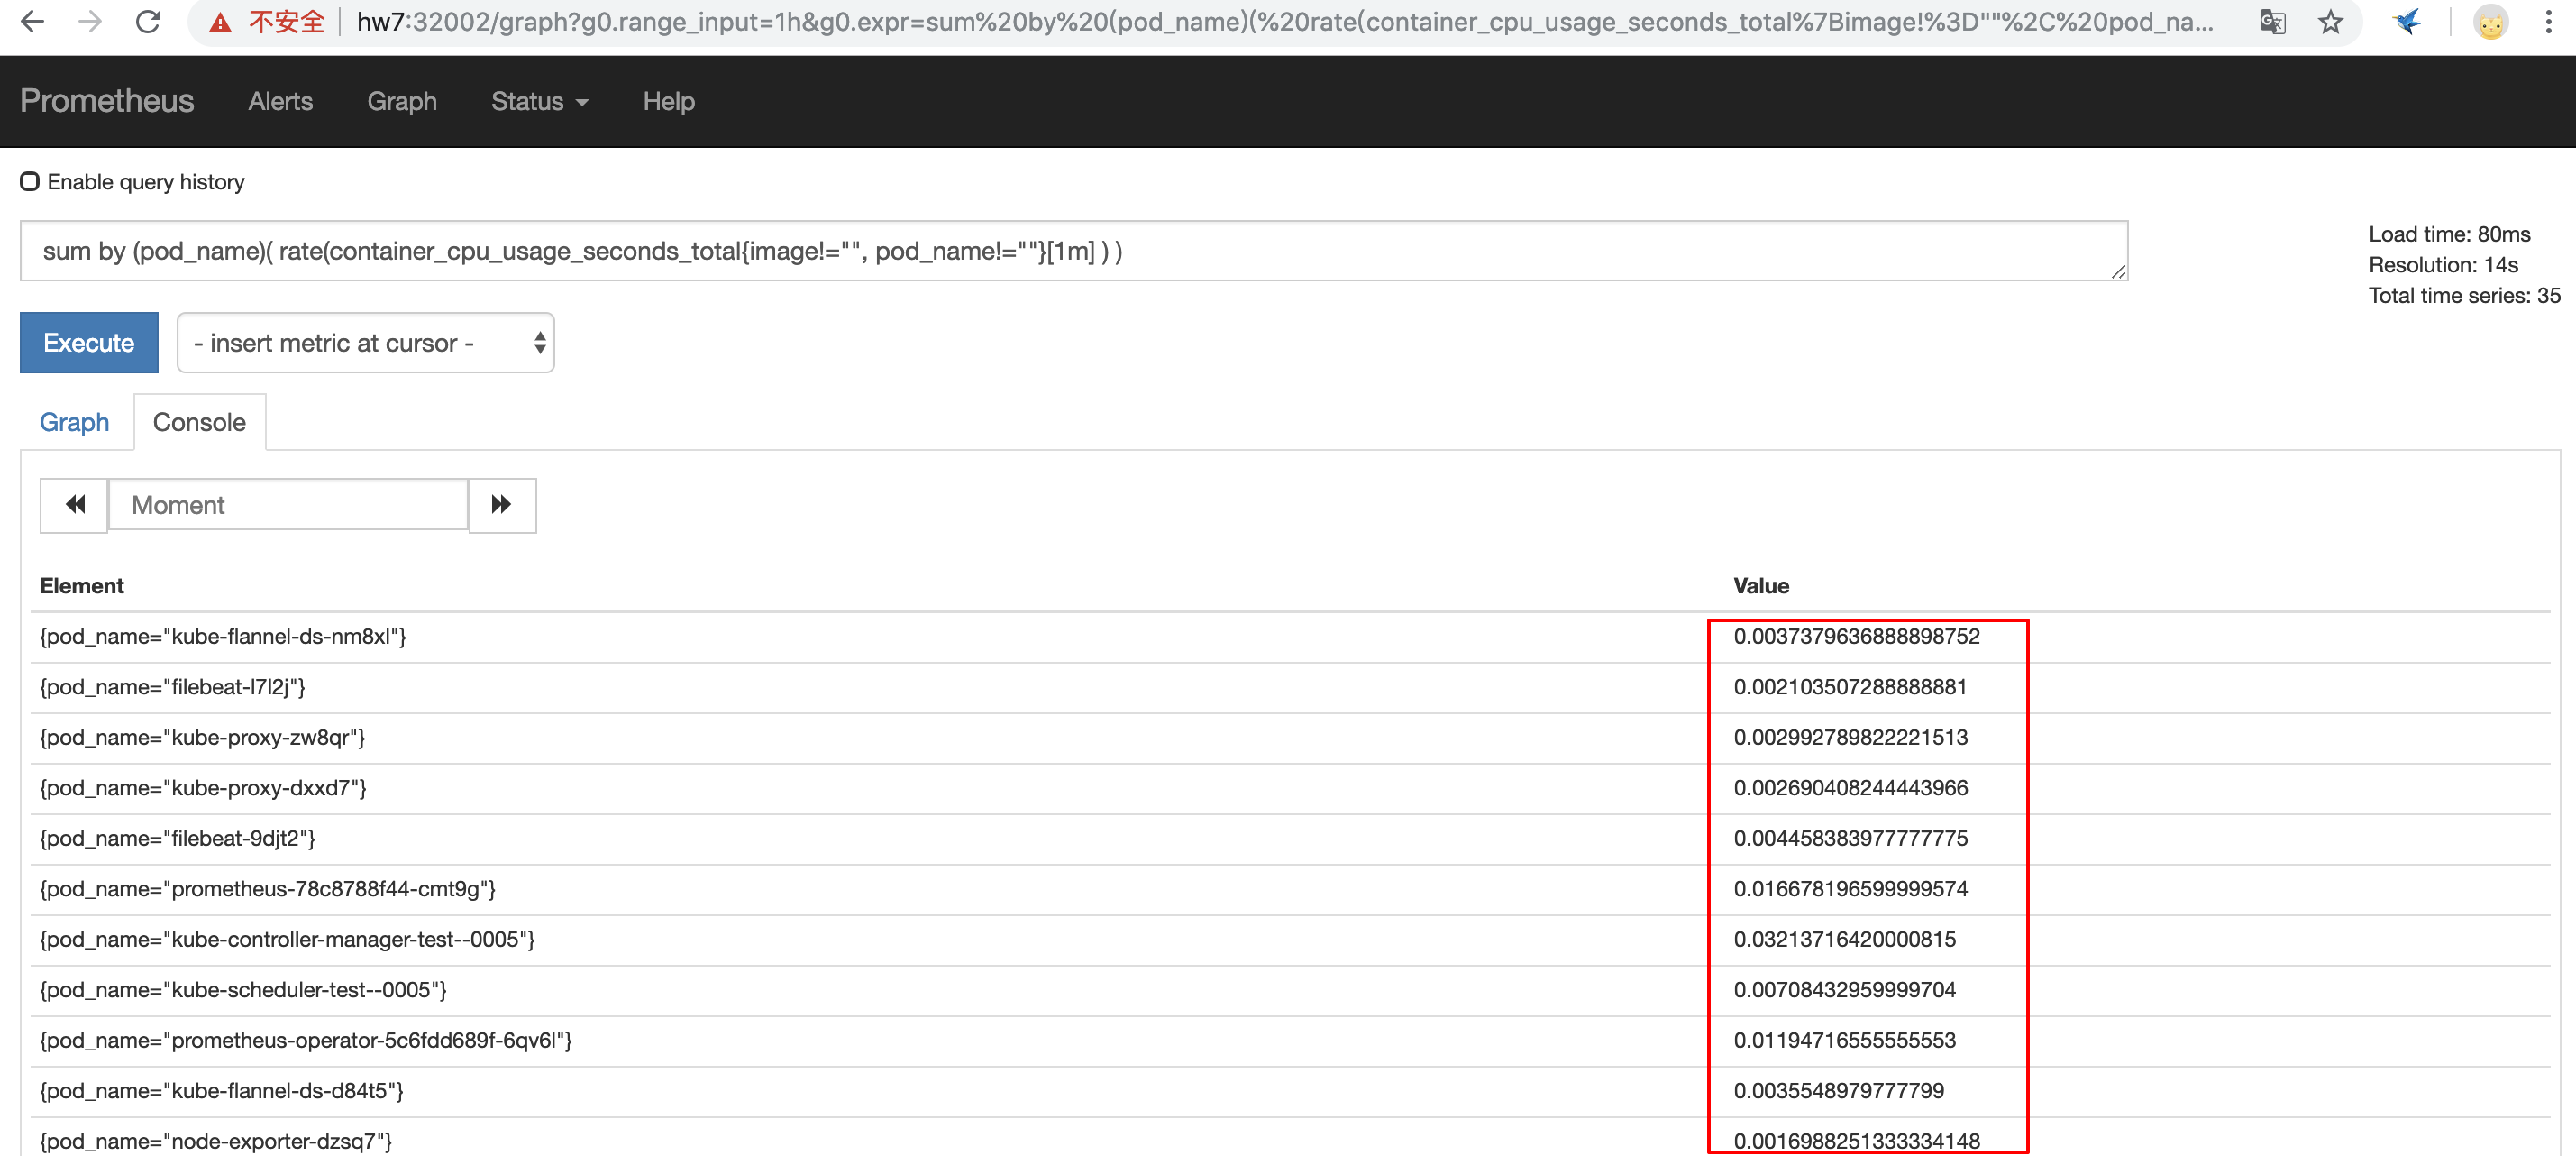Click the Moment time input field
The width and height of the screenshot is (2576, 1156).
288,505
